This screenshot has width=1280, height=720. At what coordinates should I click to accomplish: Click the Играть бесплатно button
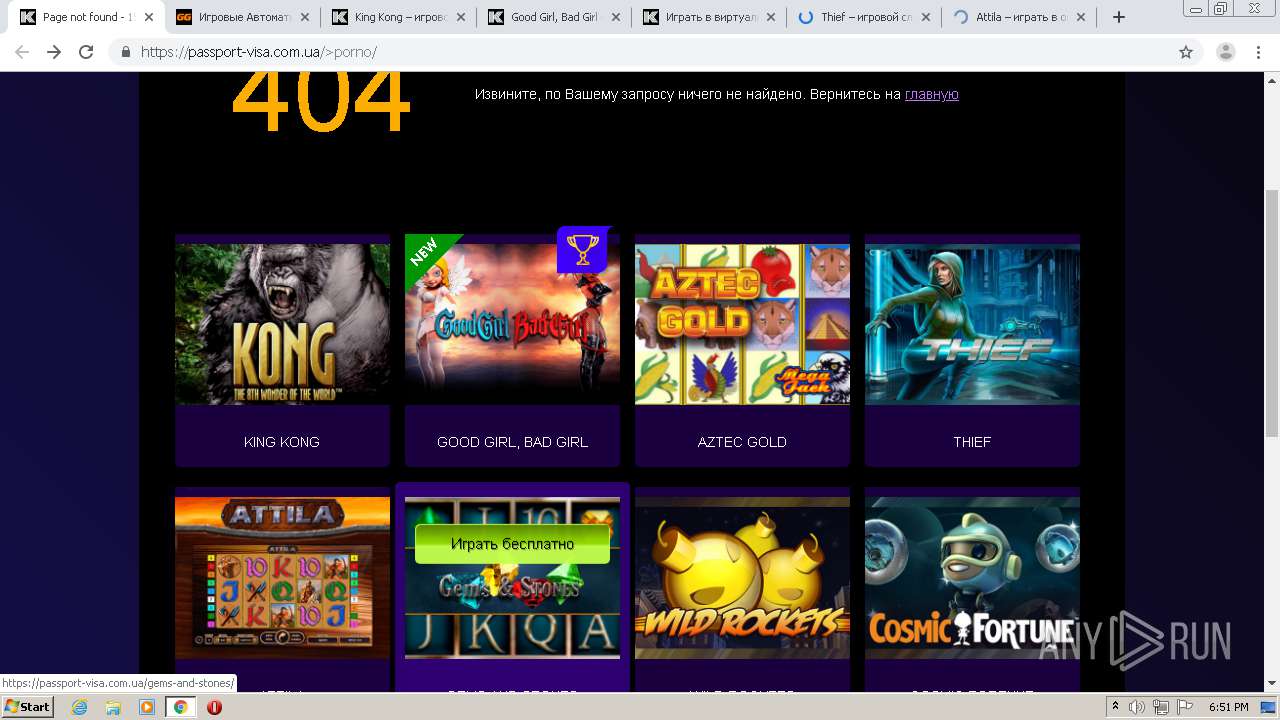[512, 544]
